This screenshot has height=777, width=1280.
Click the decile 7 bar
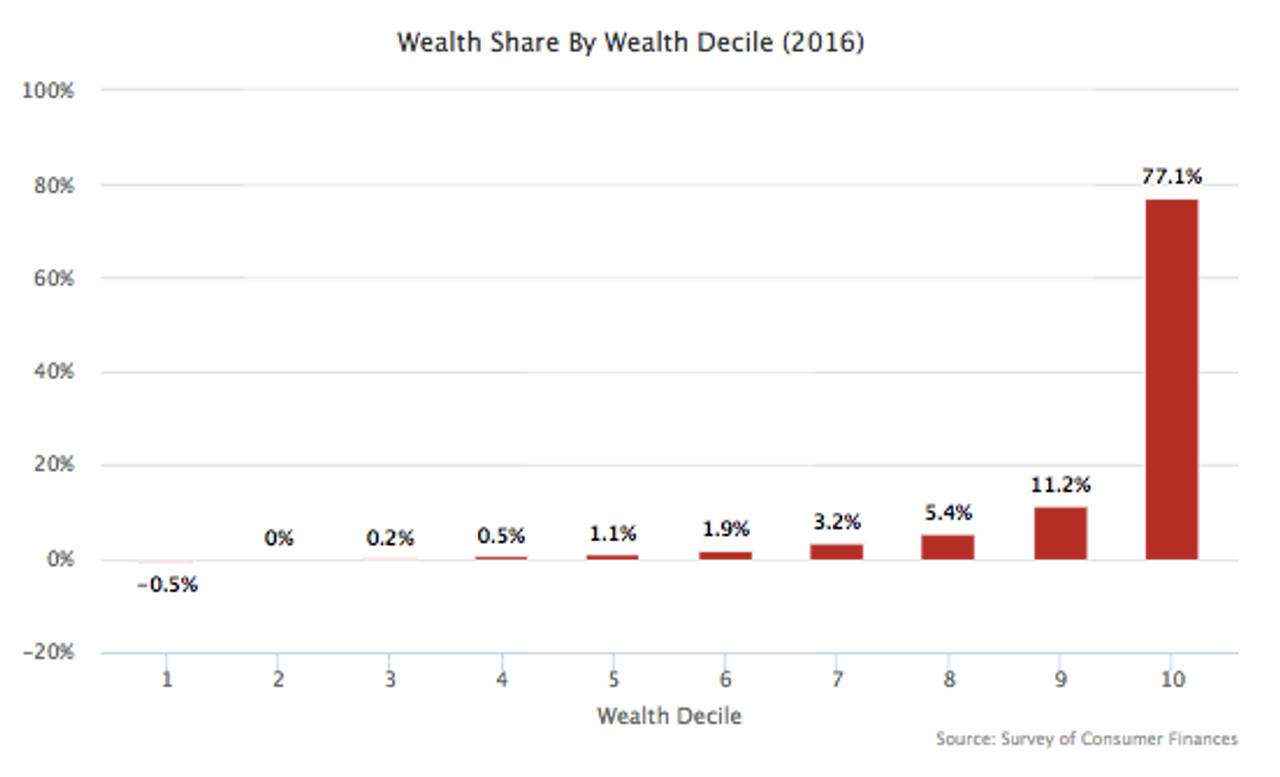(836, 551)
